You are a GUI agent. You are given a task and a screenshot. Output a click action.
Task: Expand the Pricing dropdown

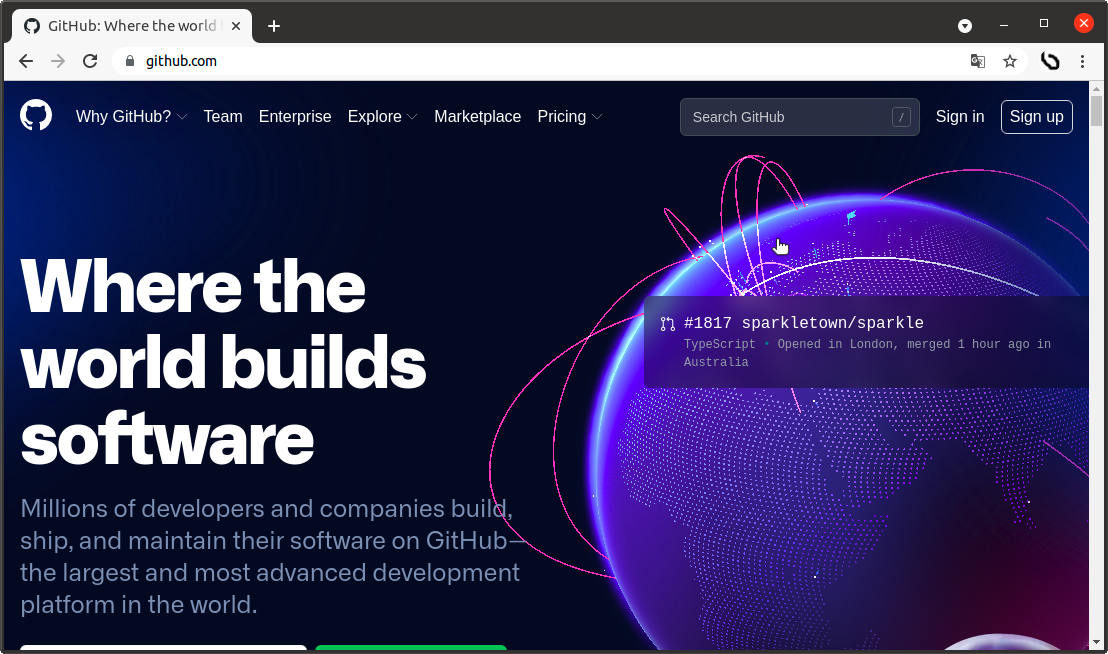(x=570, y=117)
